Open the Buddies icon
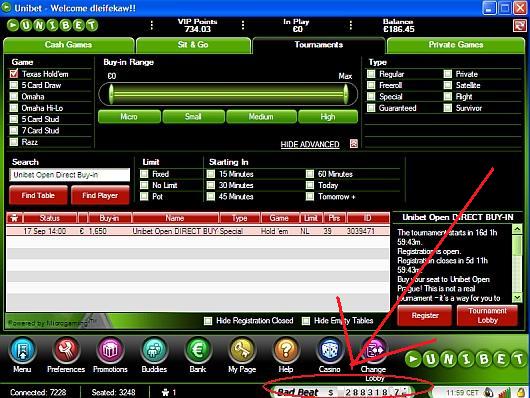This screenshot has width=530, height=398. click(154, 350)
